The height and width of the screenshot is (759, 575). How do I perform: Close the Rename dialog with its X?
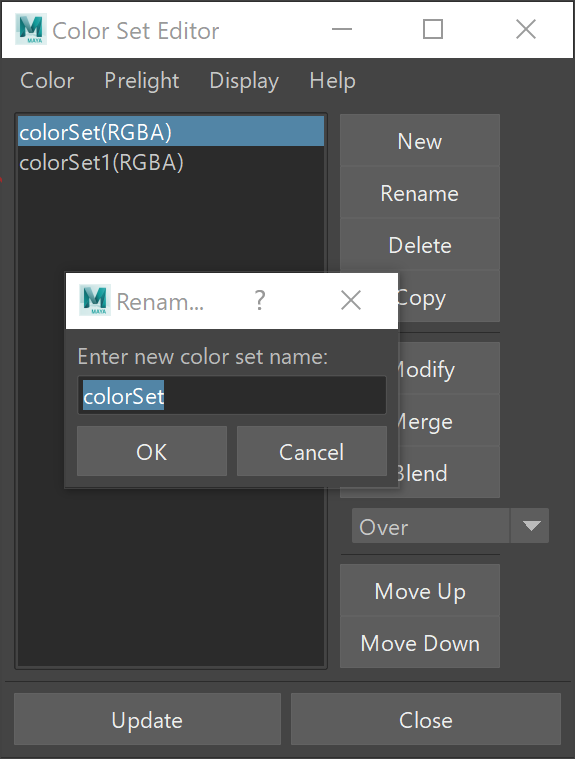350,300
